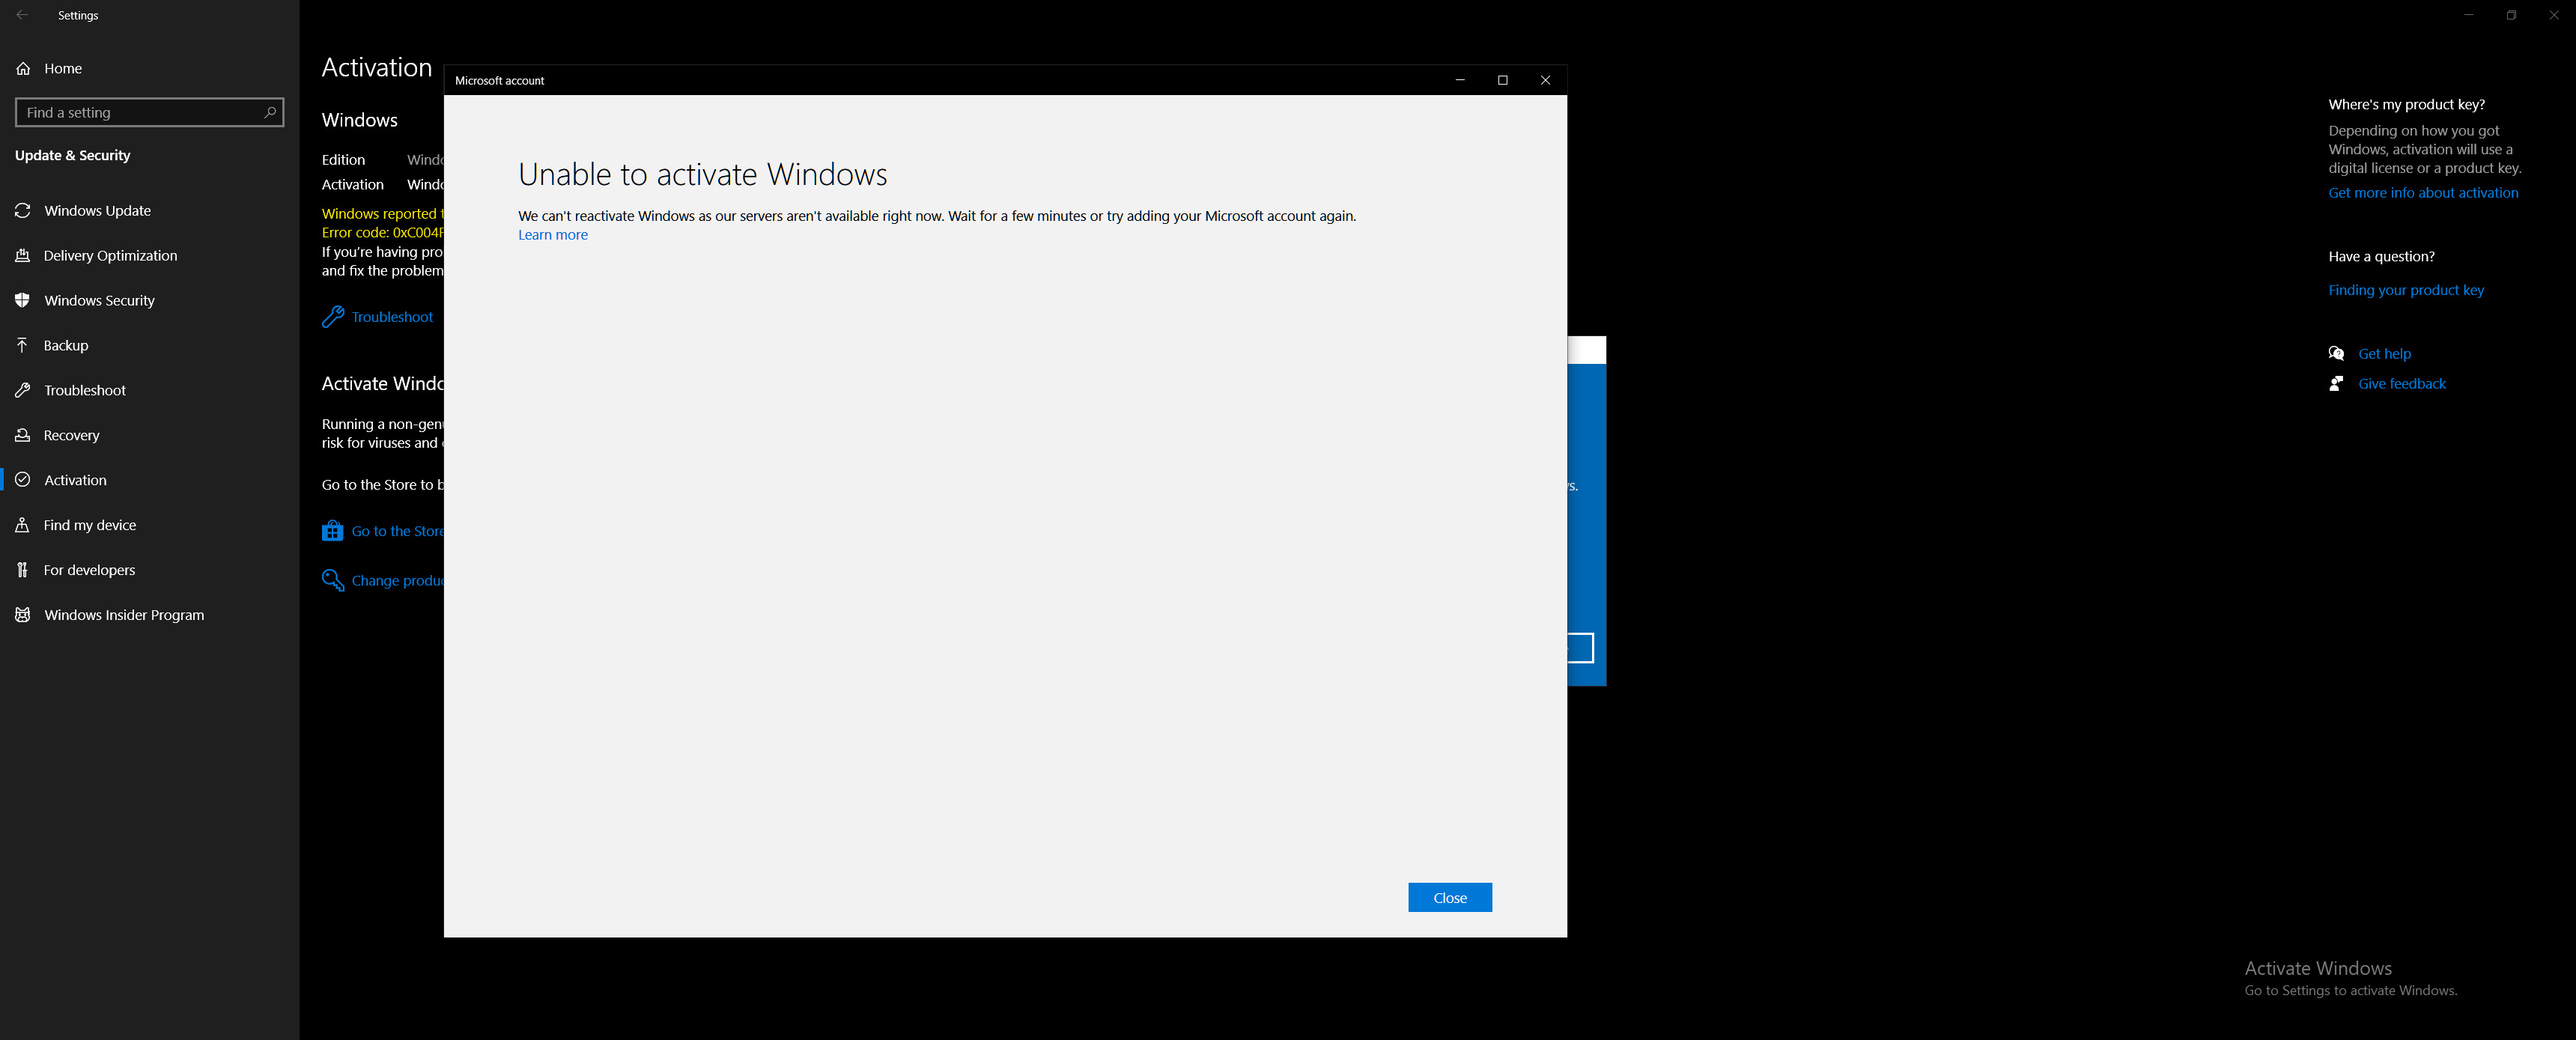This screenshot has height=1040, width=2576.
Task: Click the Get help link
Action: click(2384, 354)
